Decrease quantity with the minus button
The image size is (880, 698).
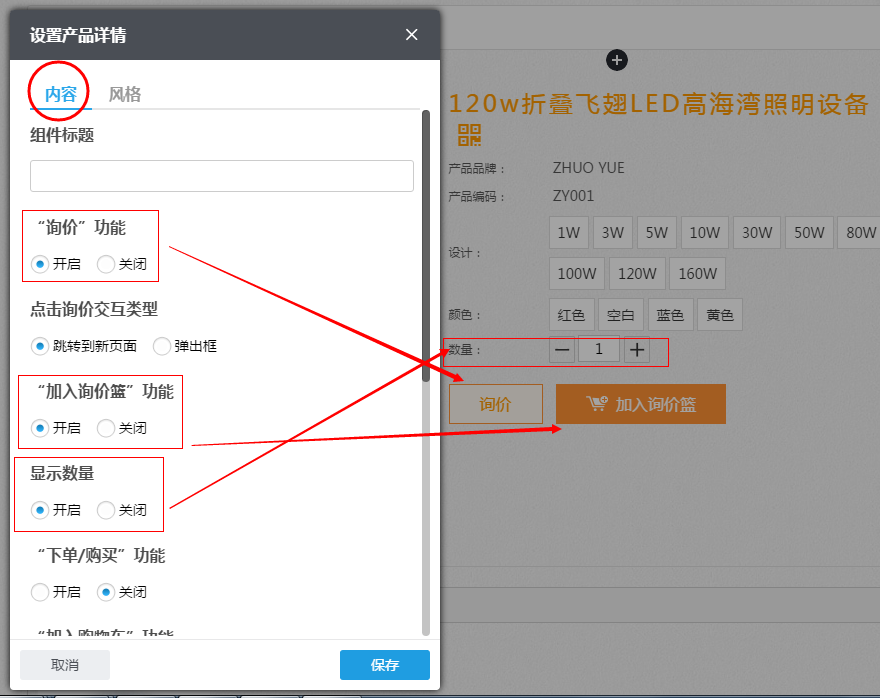click(562, 350)
